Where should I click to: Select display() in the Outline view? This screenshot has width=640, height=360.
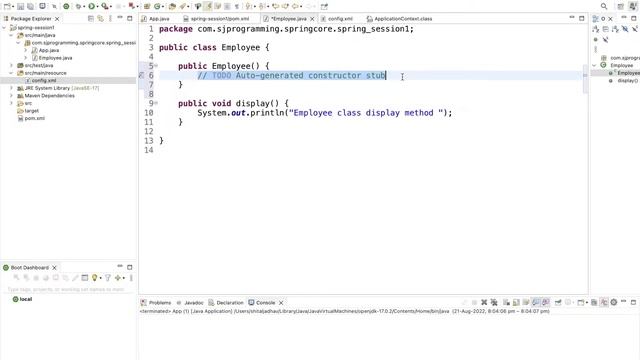(x=627, y=81)
